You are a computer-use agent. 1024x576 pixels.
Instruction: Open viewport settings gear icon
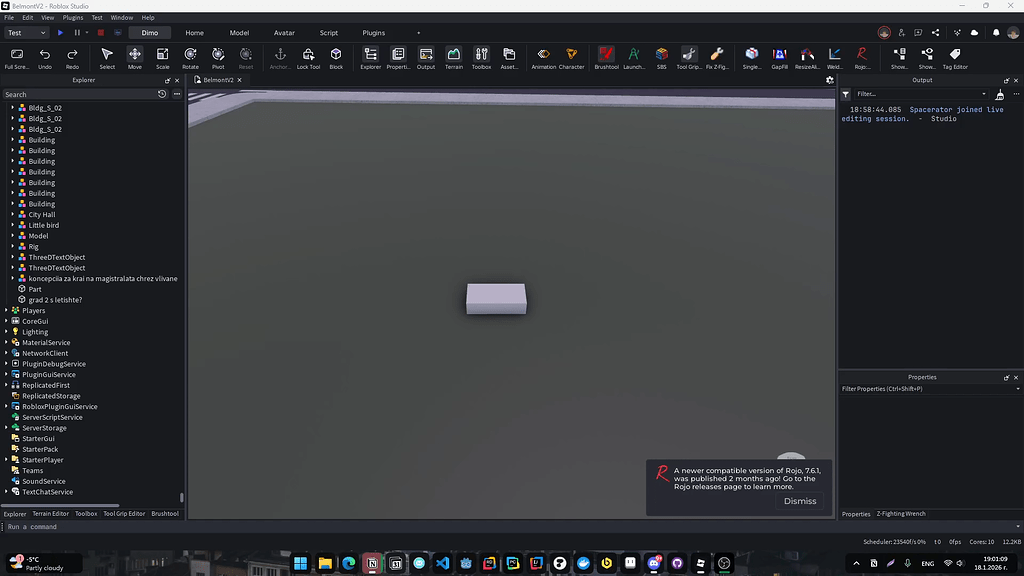tap(829, 80)
